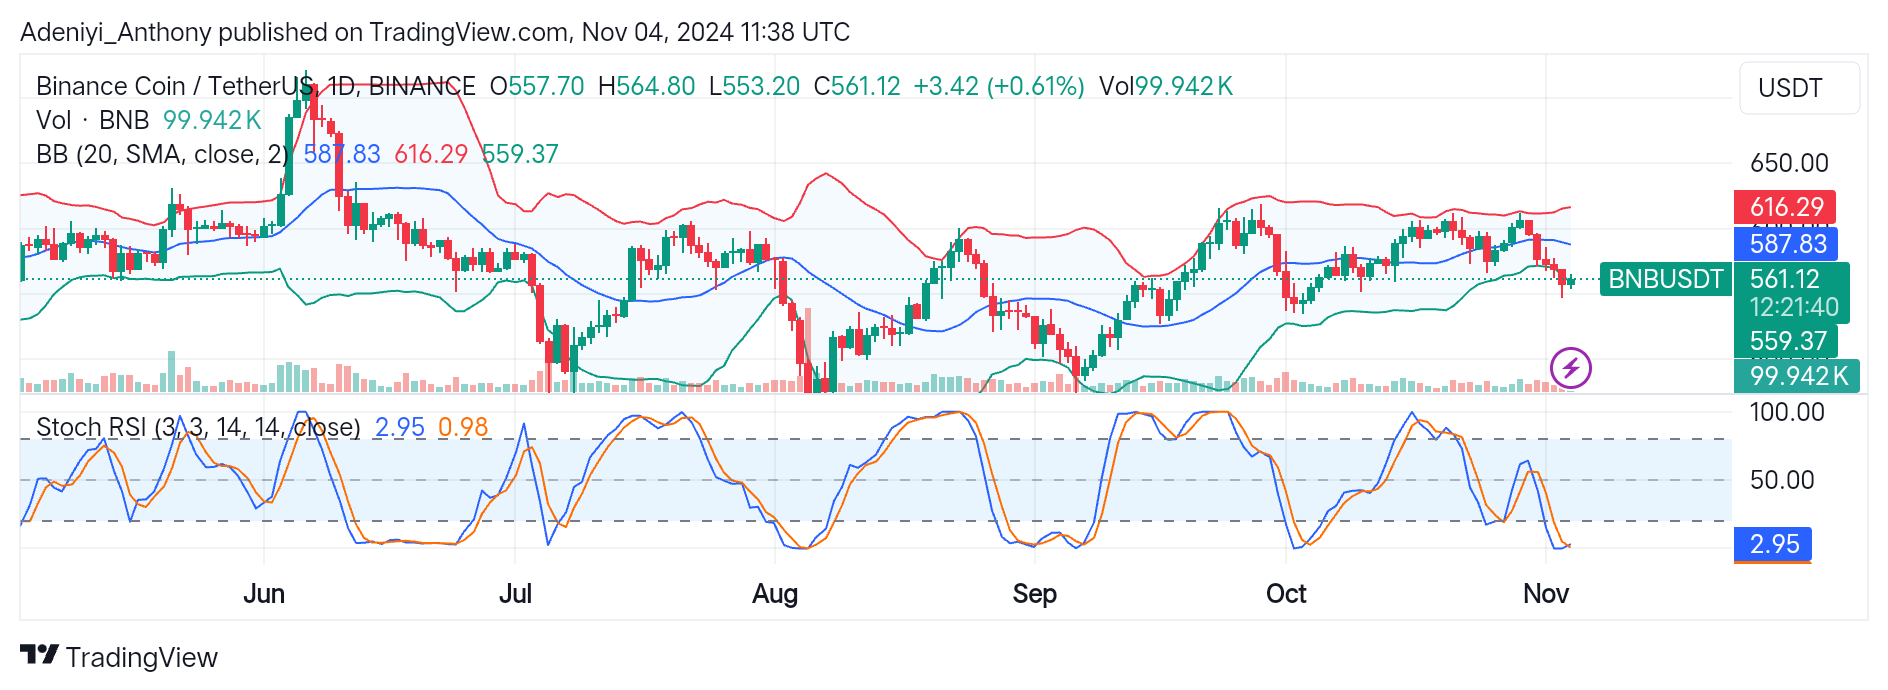Select the Stoch RSI indicator legend
The height and width of the screenshot is (690, 1888).
point(198,427)
